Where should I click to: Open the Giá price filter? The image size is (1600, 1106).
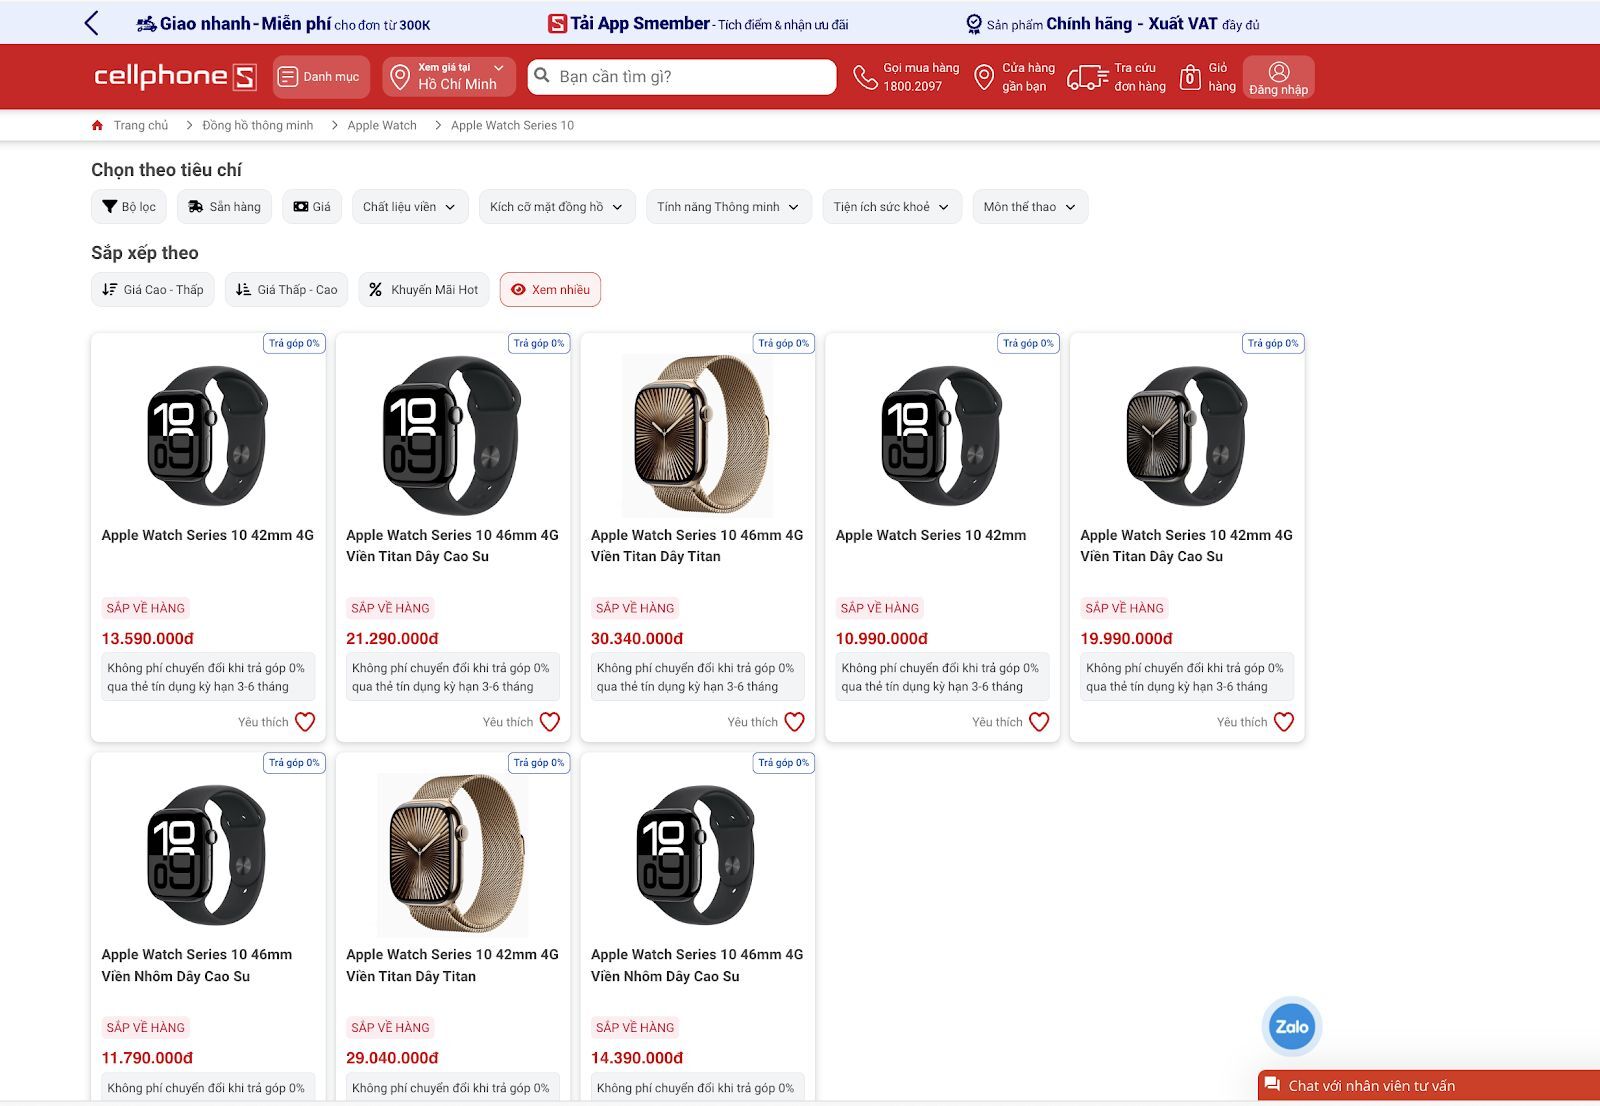[312, 207]
